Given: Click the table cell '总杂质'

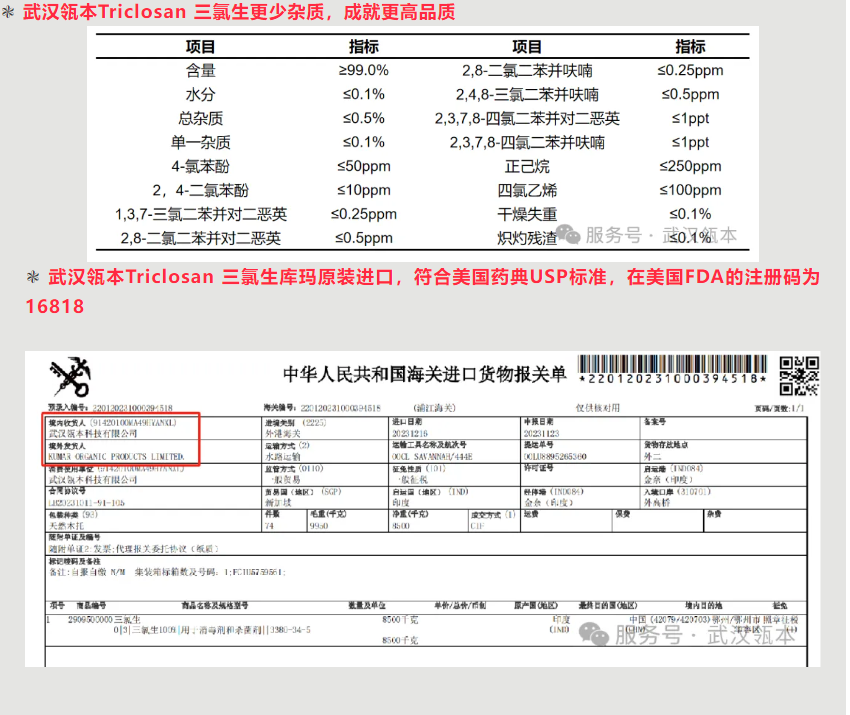Looking at the screenshot, I should [x=201, y=118].
